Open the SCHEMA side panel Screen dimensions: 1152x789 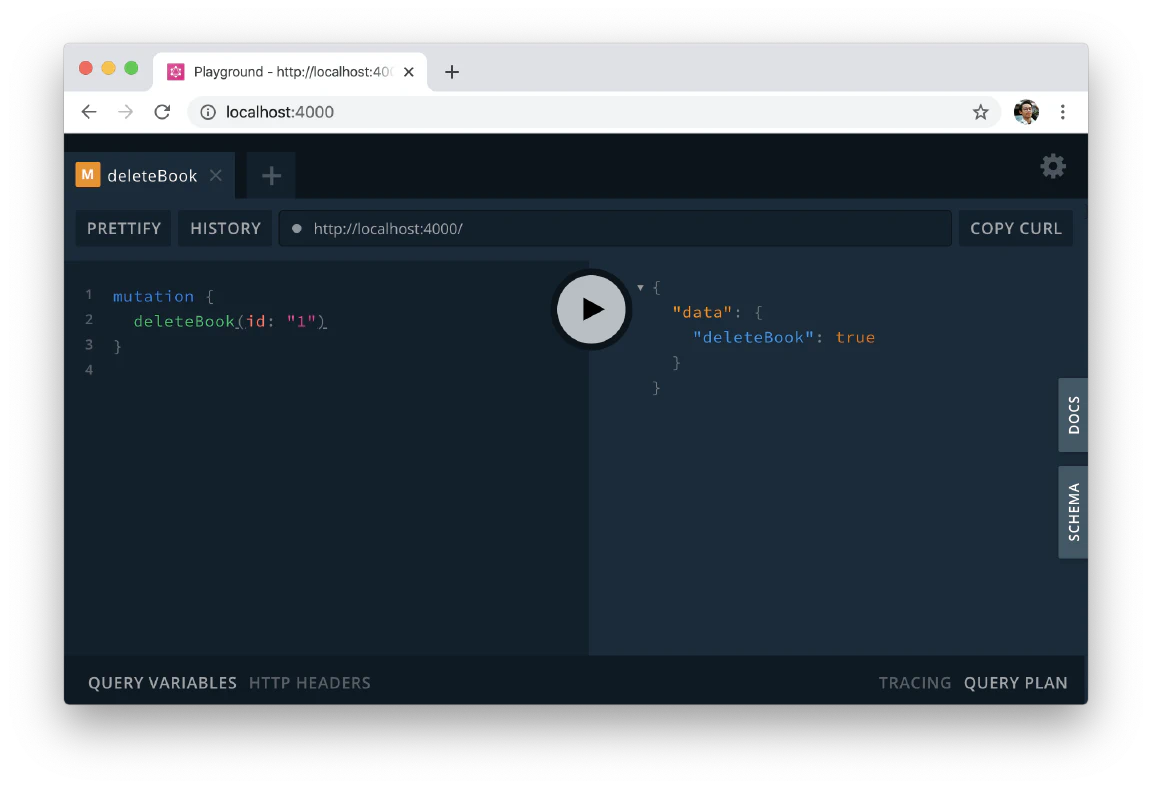(x=1073, y=512)
